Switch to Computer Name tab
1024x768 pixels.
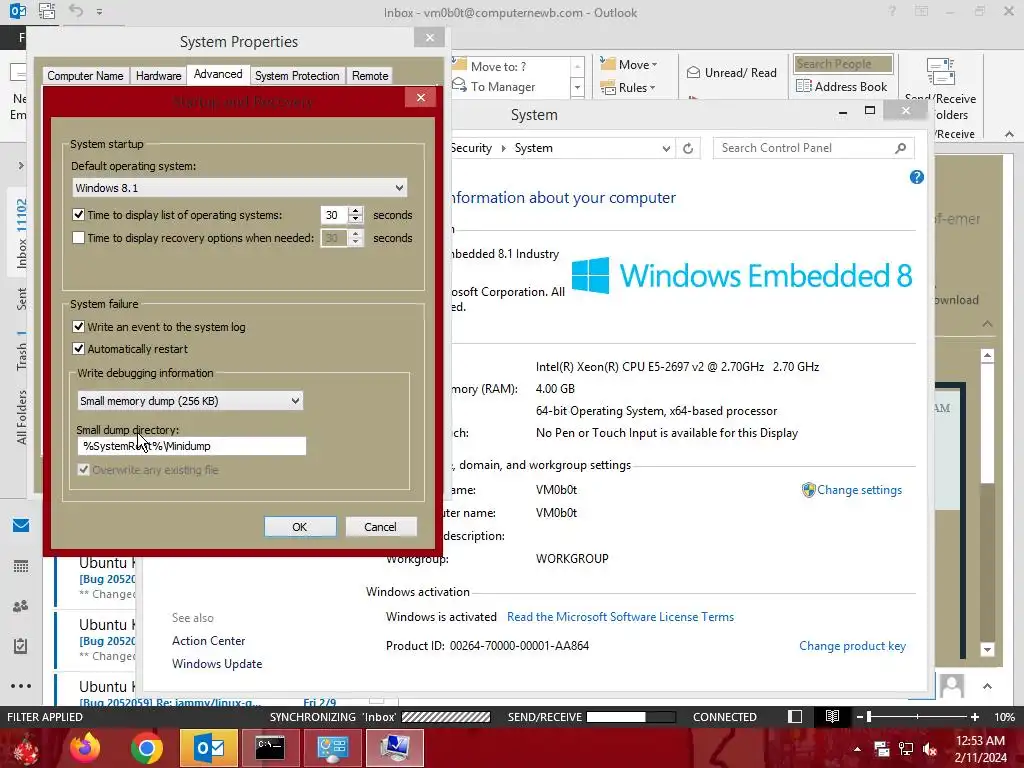coord(85,76)
